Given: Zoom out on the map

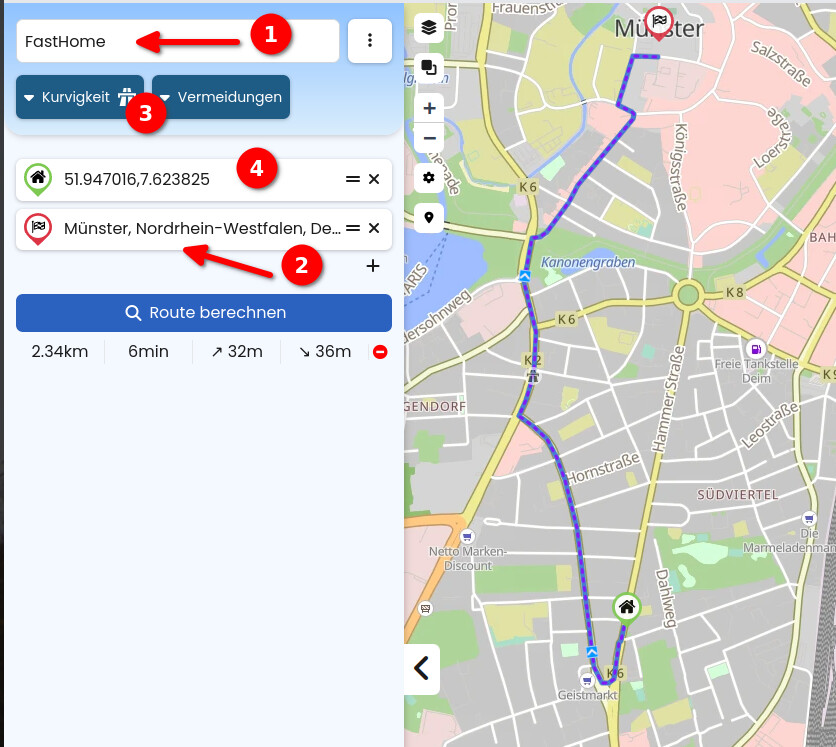Looking at the screenshot, I should (x=429, y=138).
